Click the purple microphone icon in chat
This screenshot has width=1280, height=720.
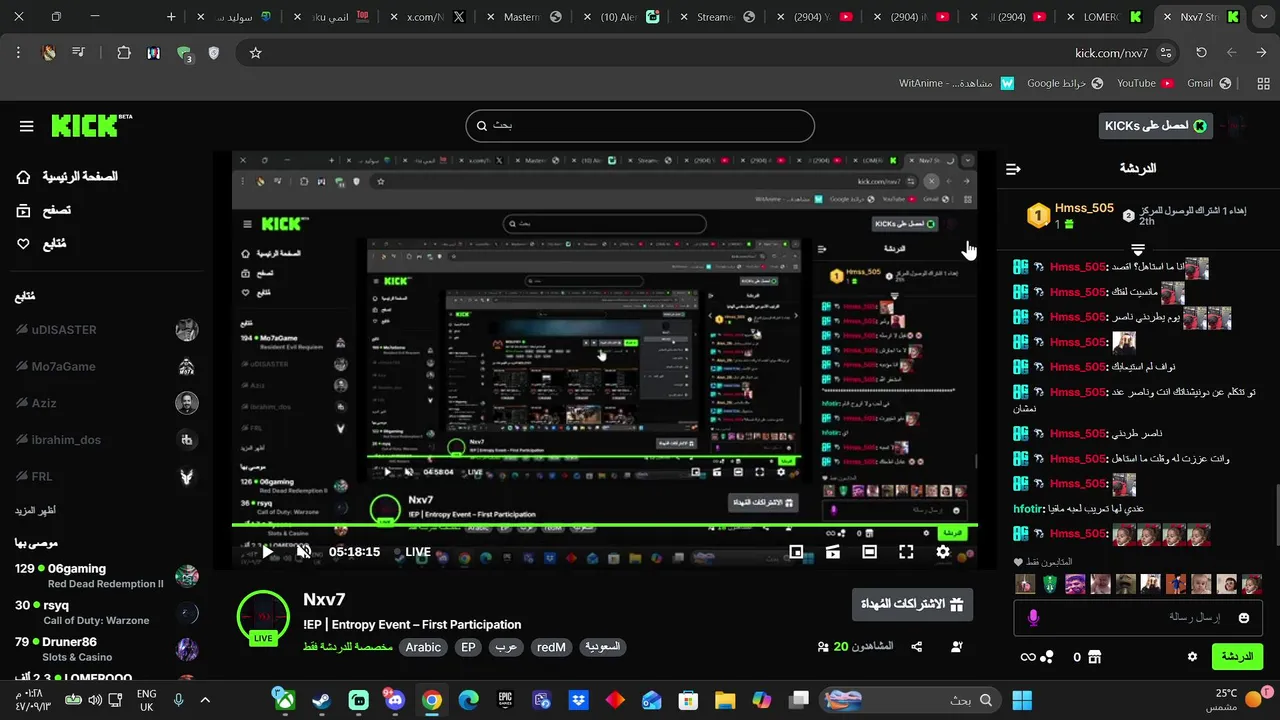pyautogui.click(x=1033, y=618)
